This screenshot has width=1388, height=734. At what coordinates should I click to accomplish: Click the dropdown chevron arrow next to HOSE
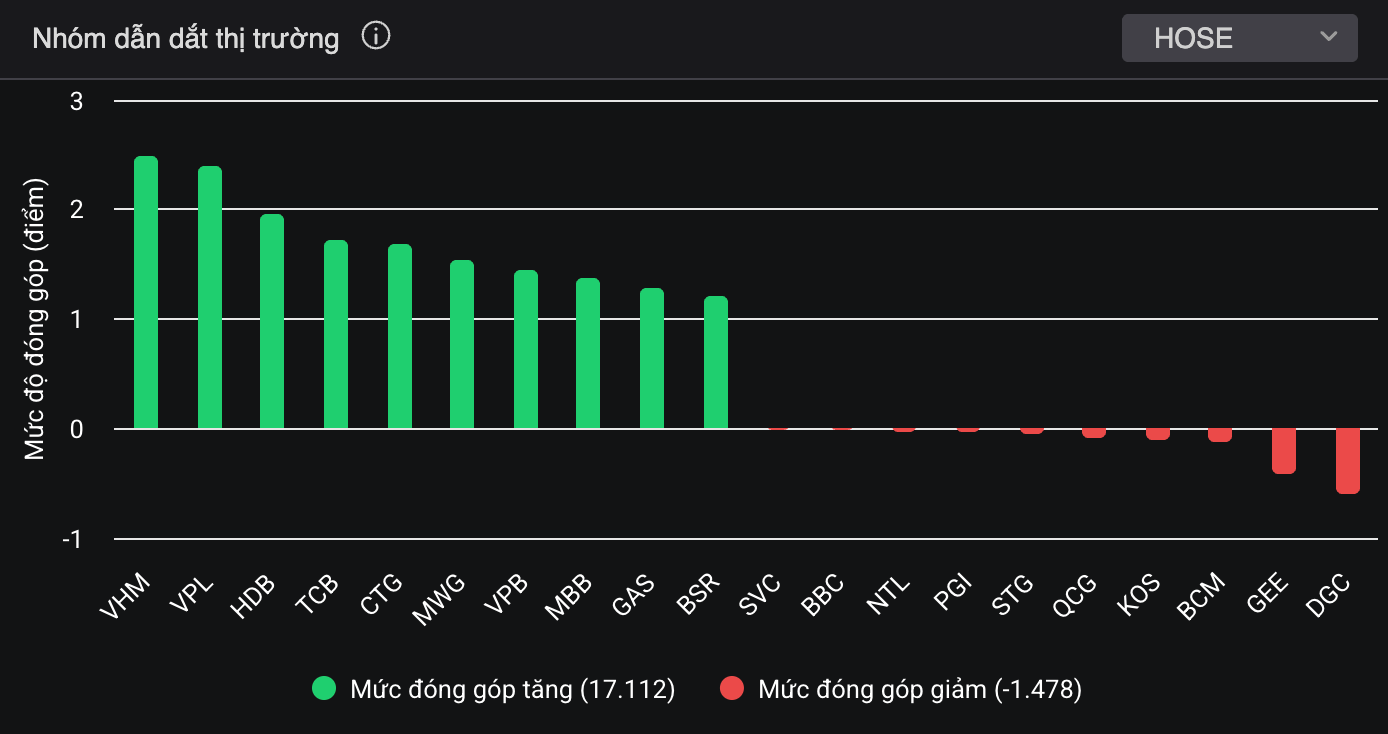pyautogui.click(x=1328, y=37)
